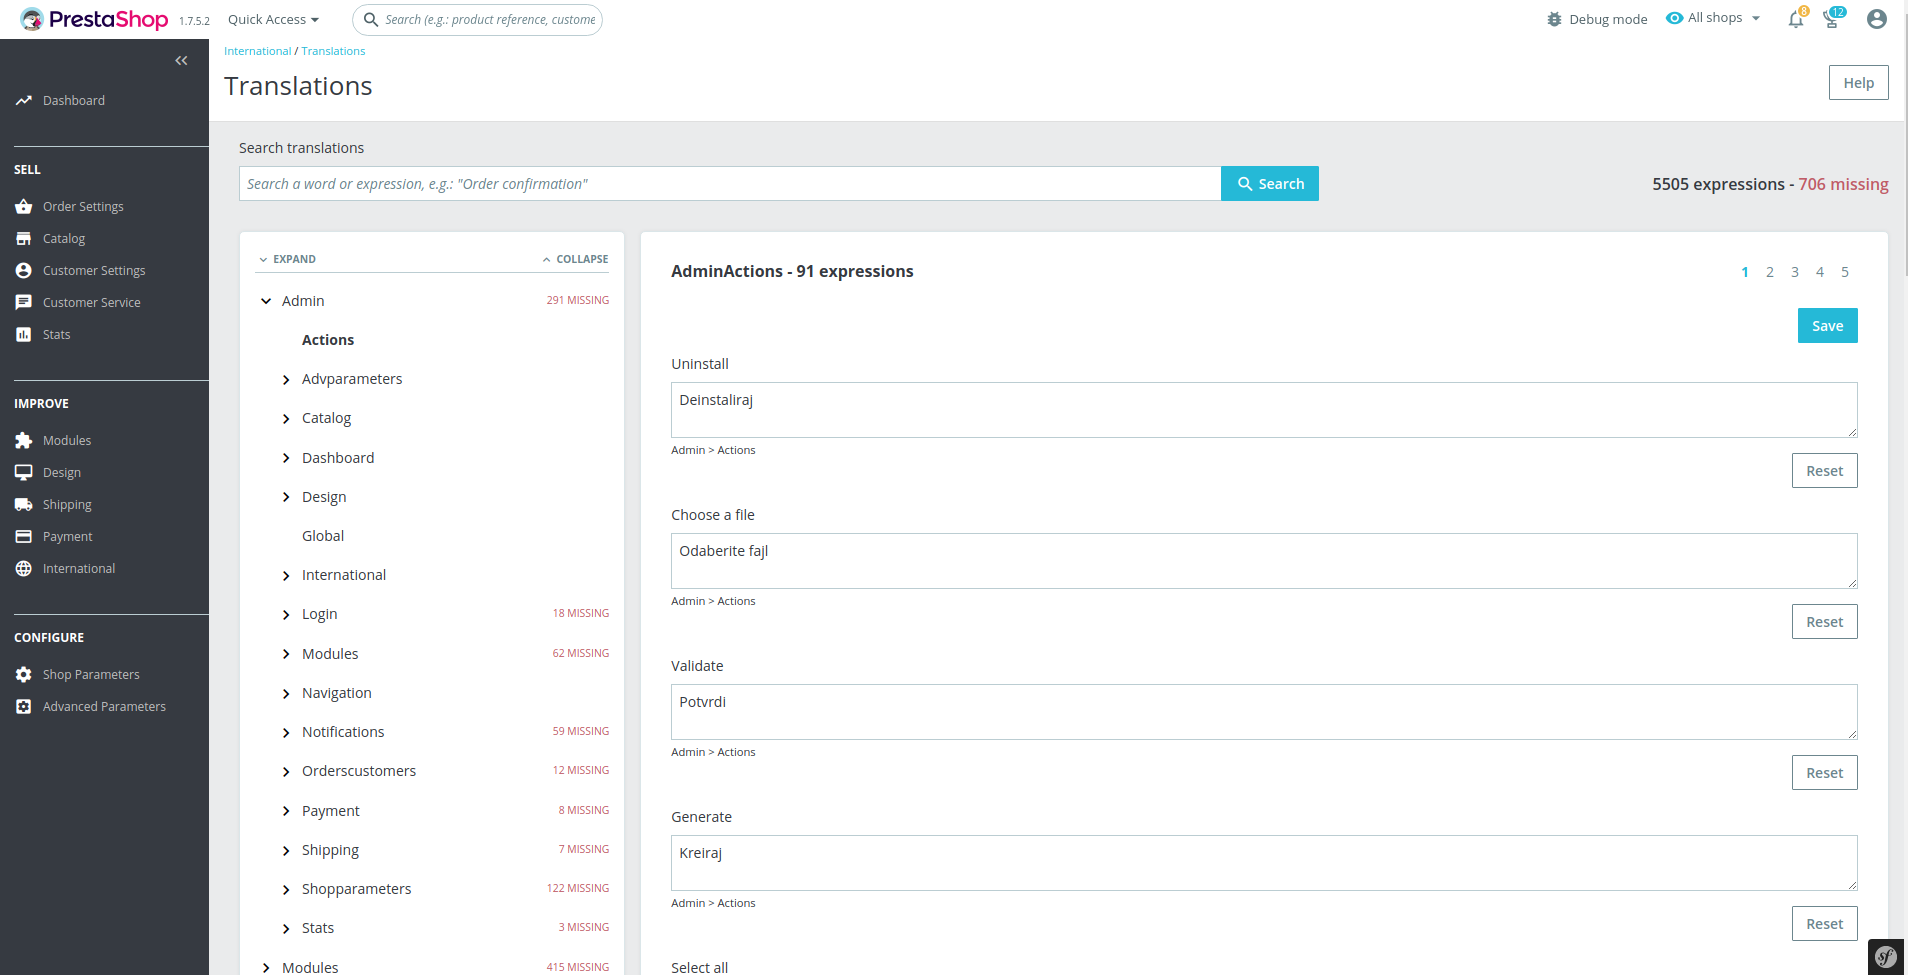
Task: Click COLLAPSE to collapse the whole tree
Action: (x=575, y=259)
